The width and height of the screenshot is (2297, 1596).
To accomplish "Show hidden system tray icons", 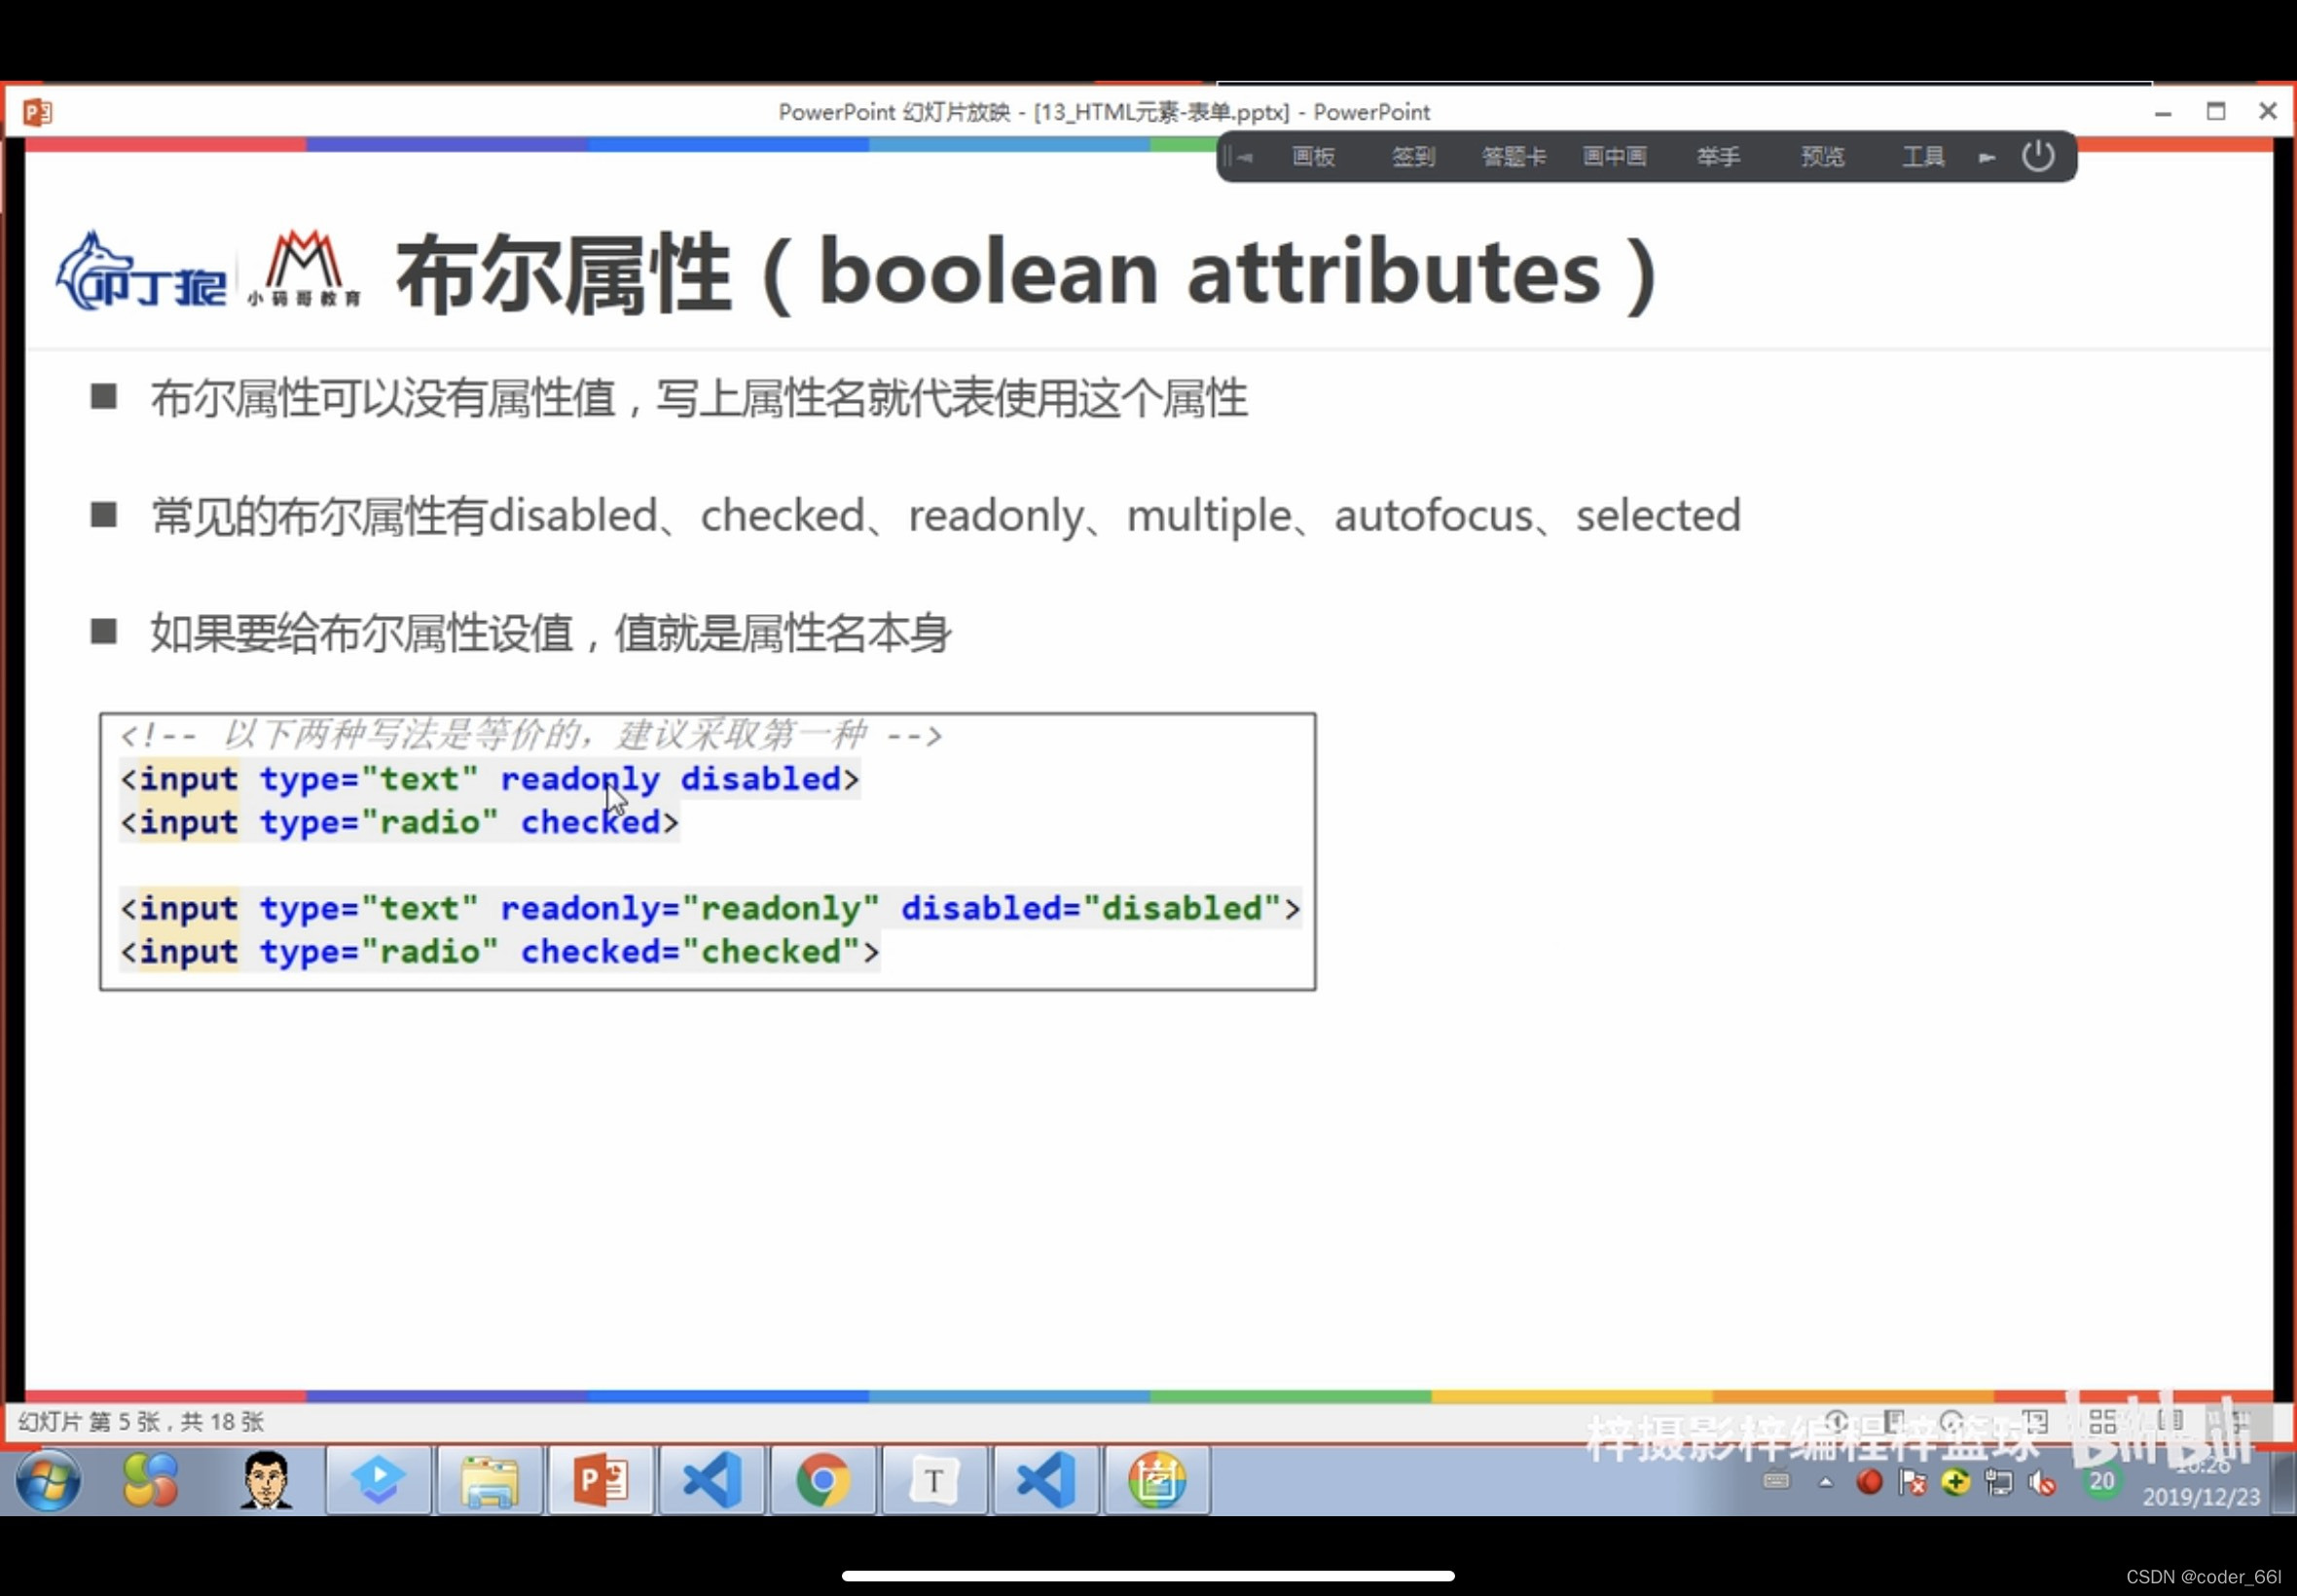I will [1826, 1482].
